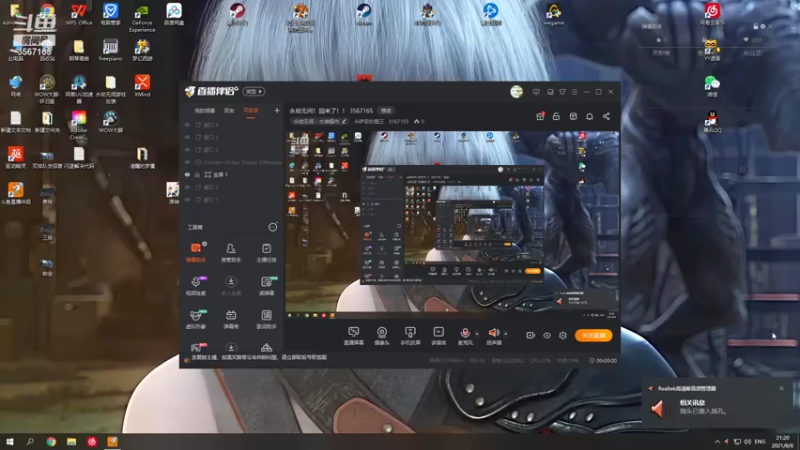Open the funnel icon in title bar
This screenshot has height=450, width=800.
[x=562, y=92]
